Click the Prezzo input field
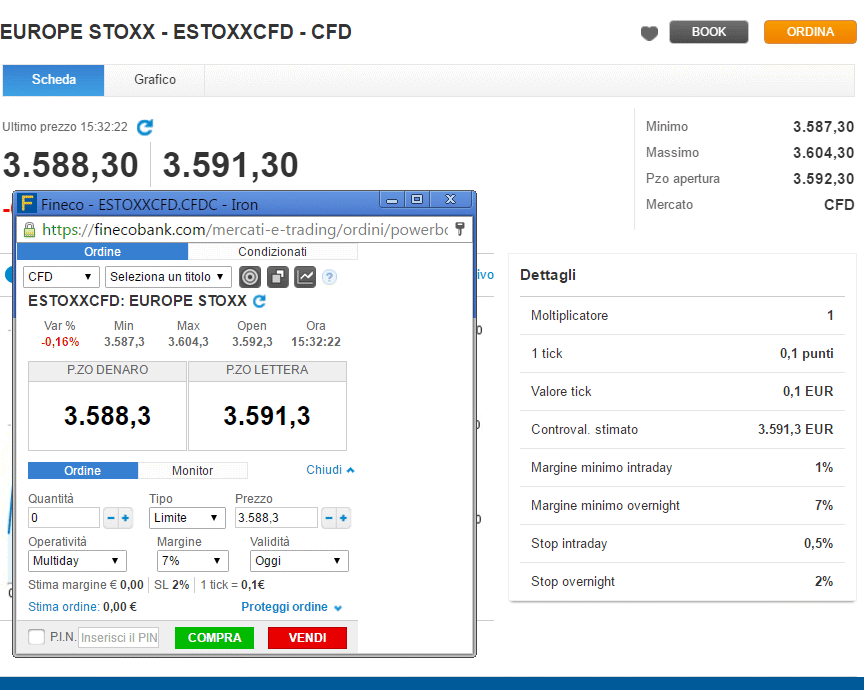This screenshot has width=864, height=690. click(276, 518)
